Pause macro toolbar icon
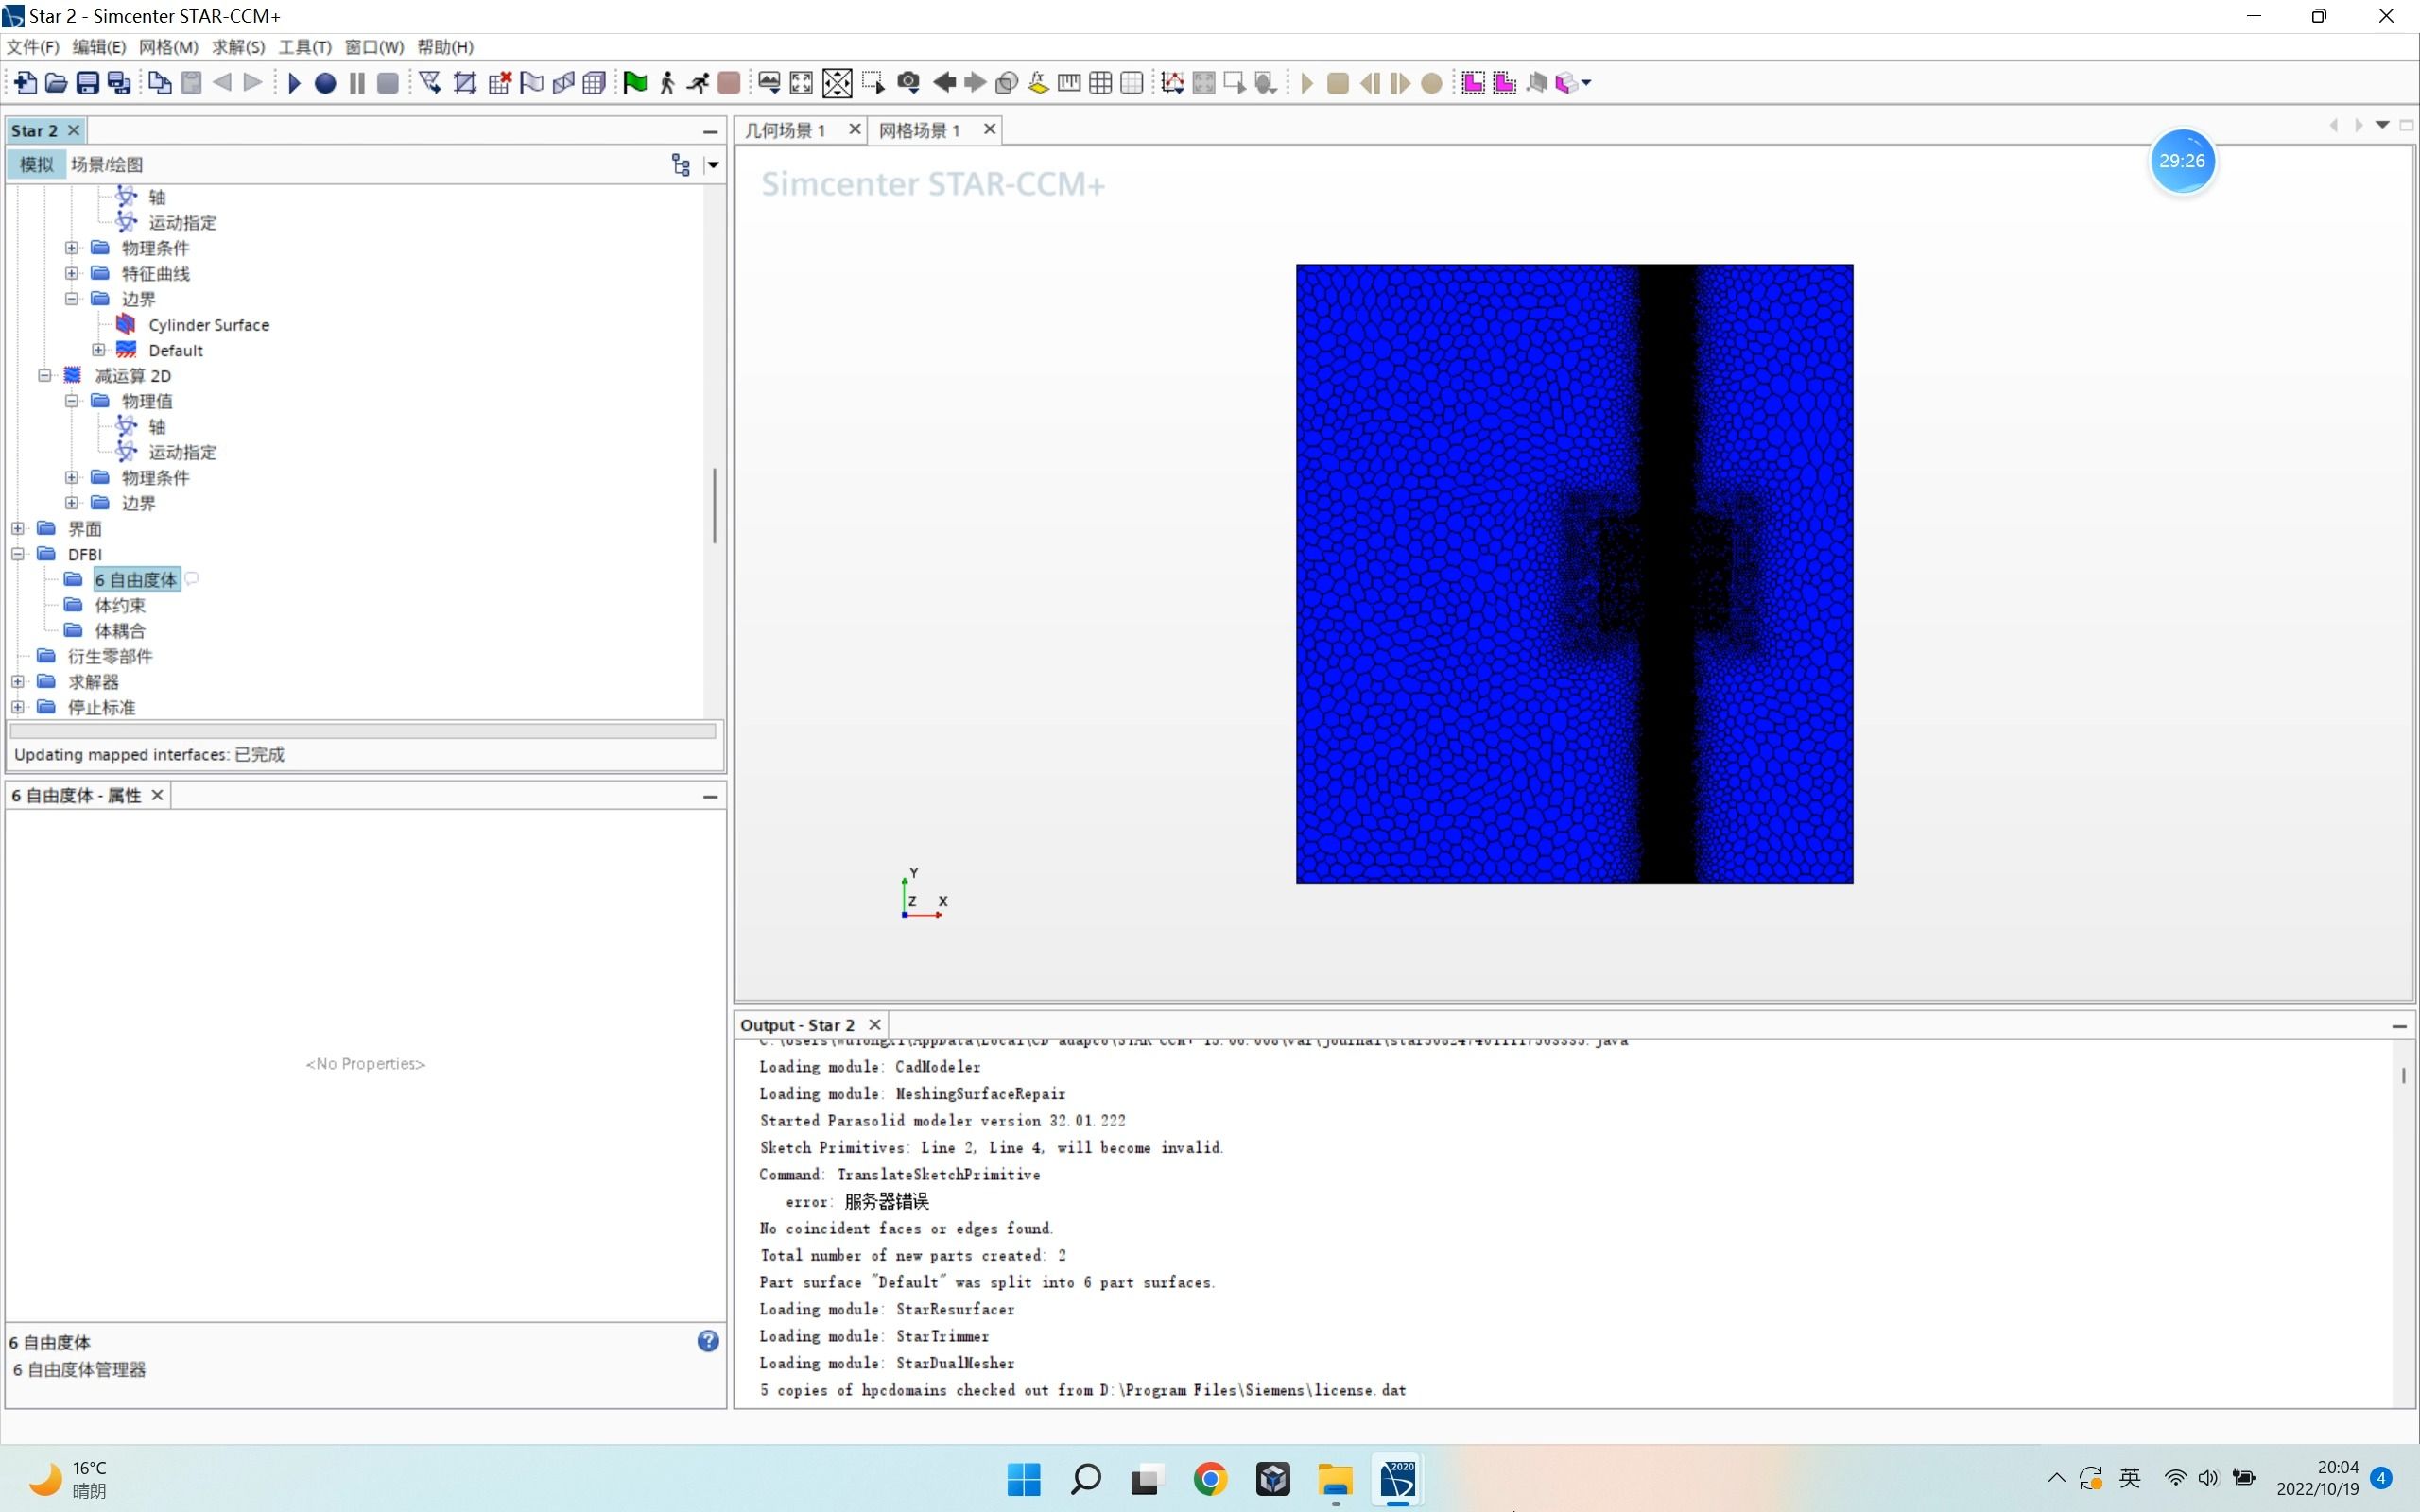Image resolution: width=2420 pixels, height=1512 pixels. click(357, 83)
